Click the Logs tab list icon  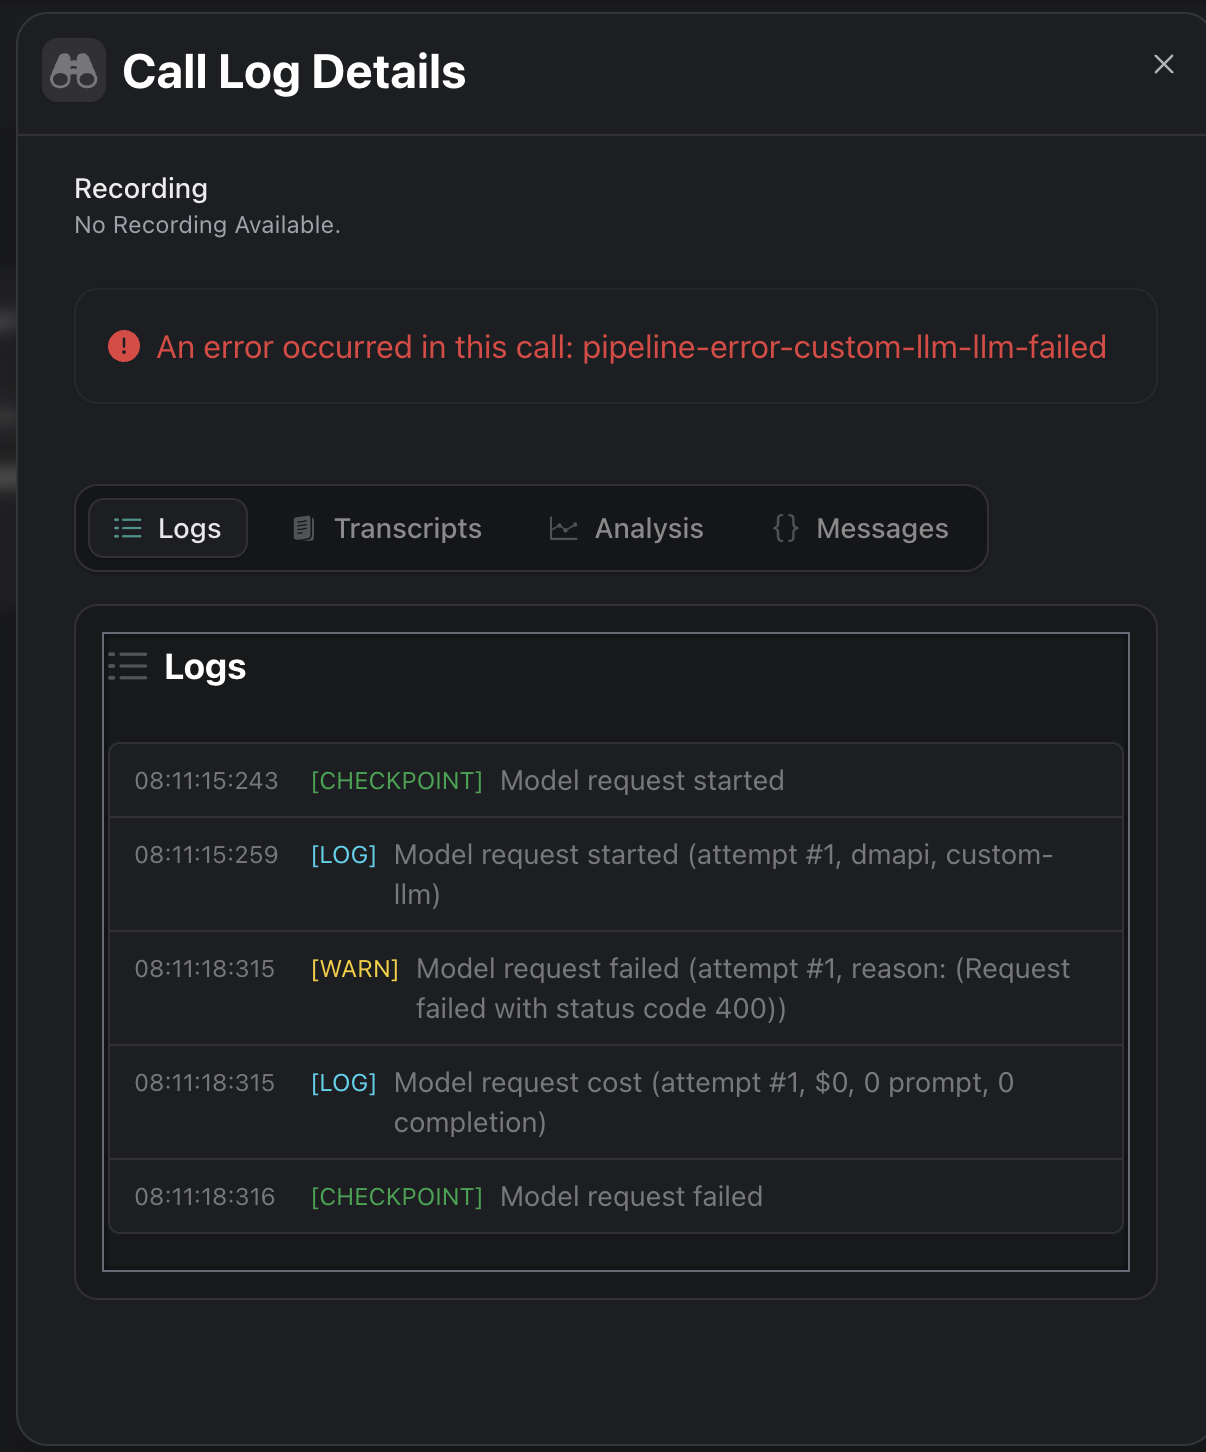128,528
